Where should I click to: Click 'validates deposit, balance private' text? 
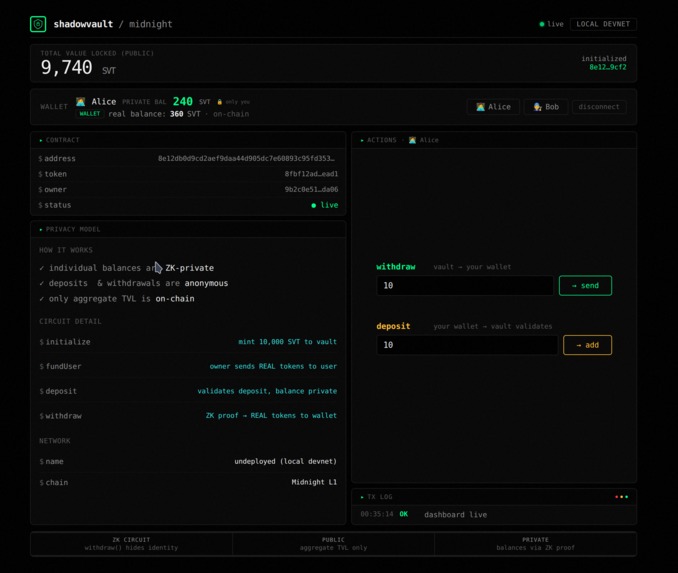point(267,391)
